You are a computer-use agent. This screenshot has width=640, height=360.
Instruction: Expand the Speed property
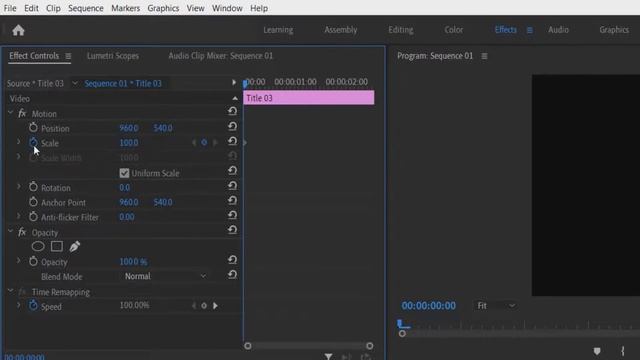[18, 305]
